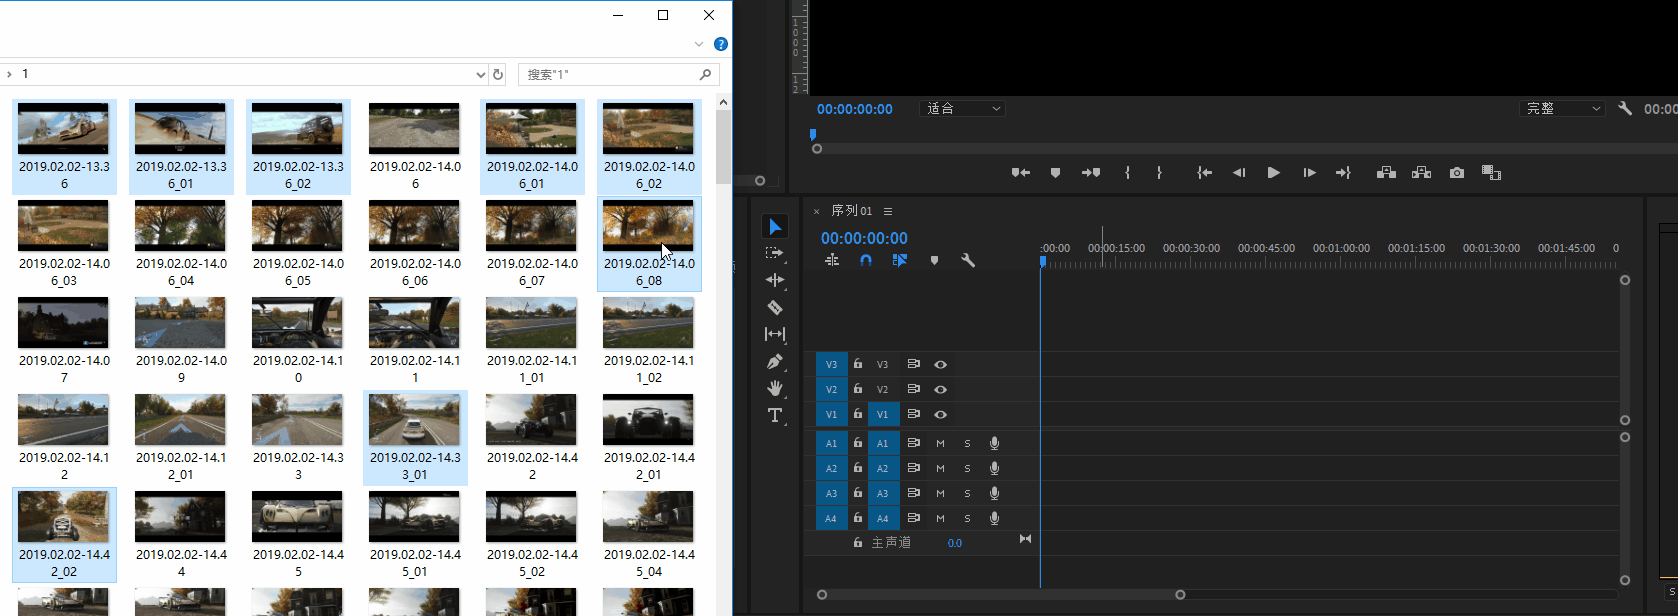Open the 完整 playback resolution dropdown

click(1562, 109)
